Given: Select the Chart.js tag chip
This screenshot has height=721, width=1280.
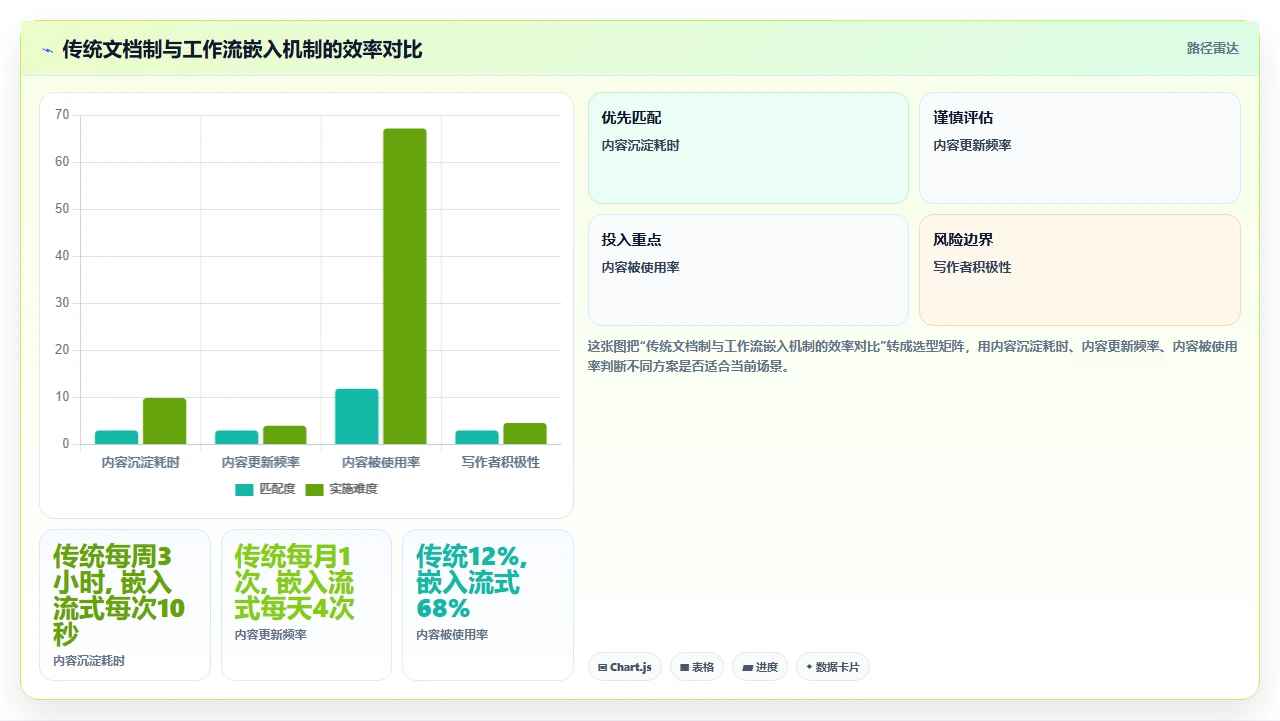Looking at the screenshot, I should pos(625,667).
